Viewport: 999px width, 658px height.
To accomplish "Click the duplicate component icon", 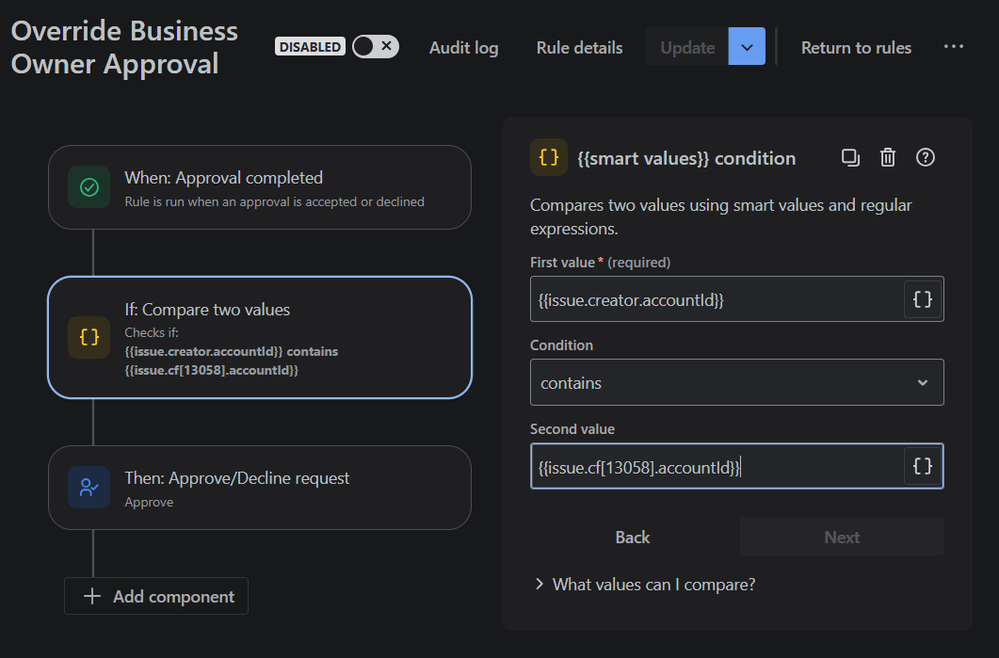I will pyautogui.click(x=850, y=157).
